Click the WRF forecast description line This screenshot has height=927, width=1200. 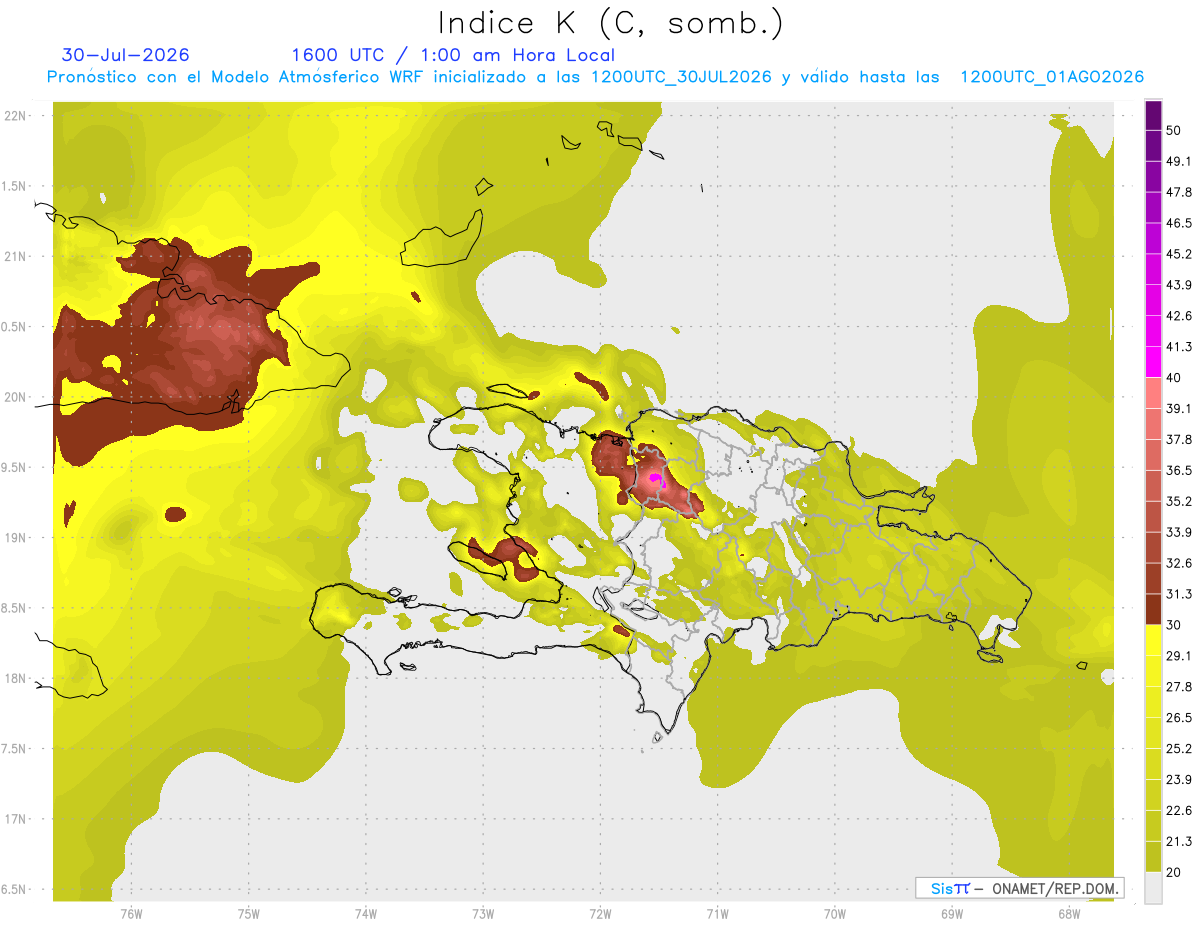click(x=595, y=77)
